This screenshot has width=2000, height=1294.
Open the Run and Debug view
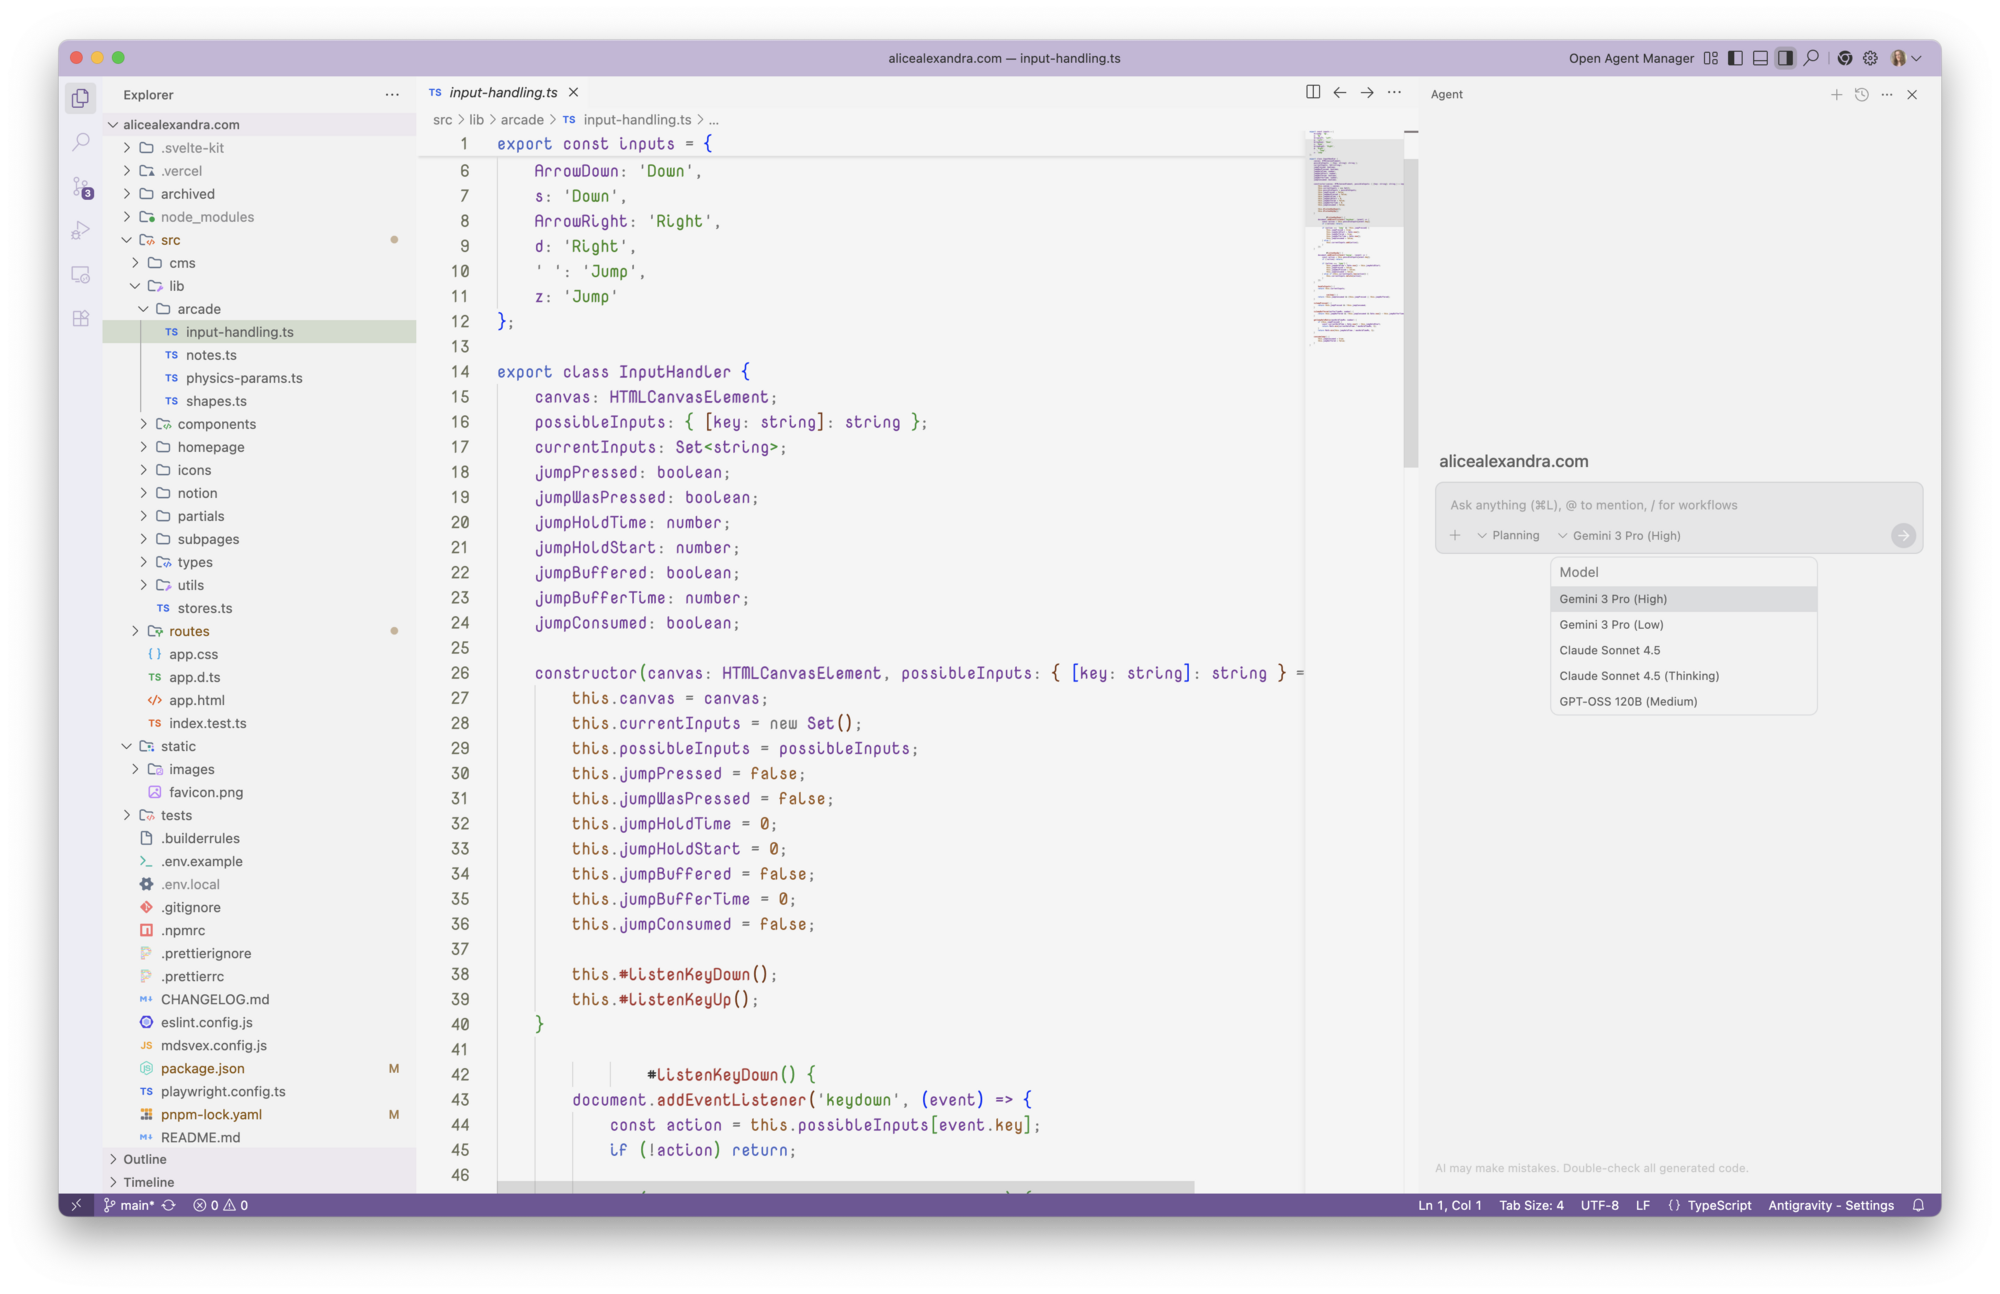pos(81,231)
